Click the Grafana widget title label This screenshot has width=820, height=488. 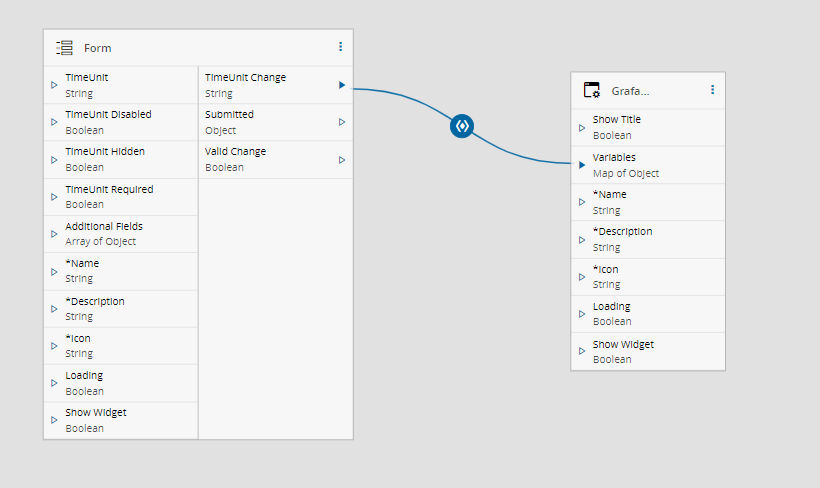pyautogui.click(x=630, y=91)
